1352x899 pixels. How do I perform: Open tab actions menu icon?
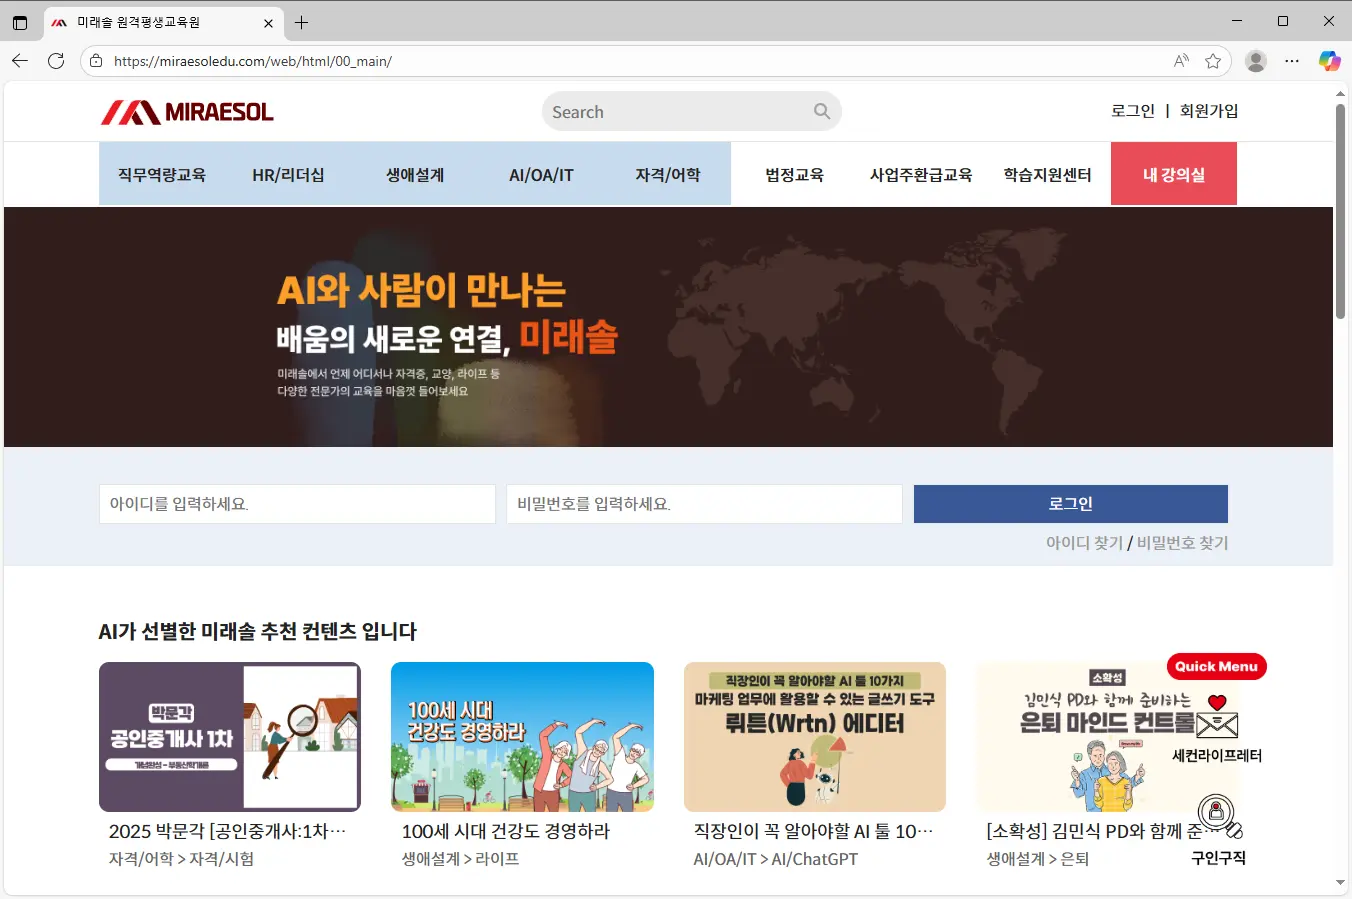coord(20,22)
